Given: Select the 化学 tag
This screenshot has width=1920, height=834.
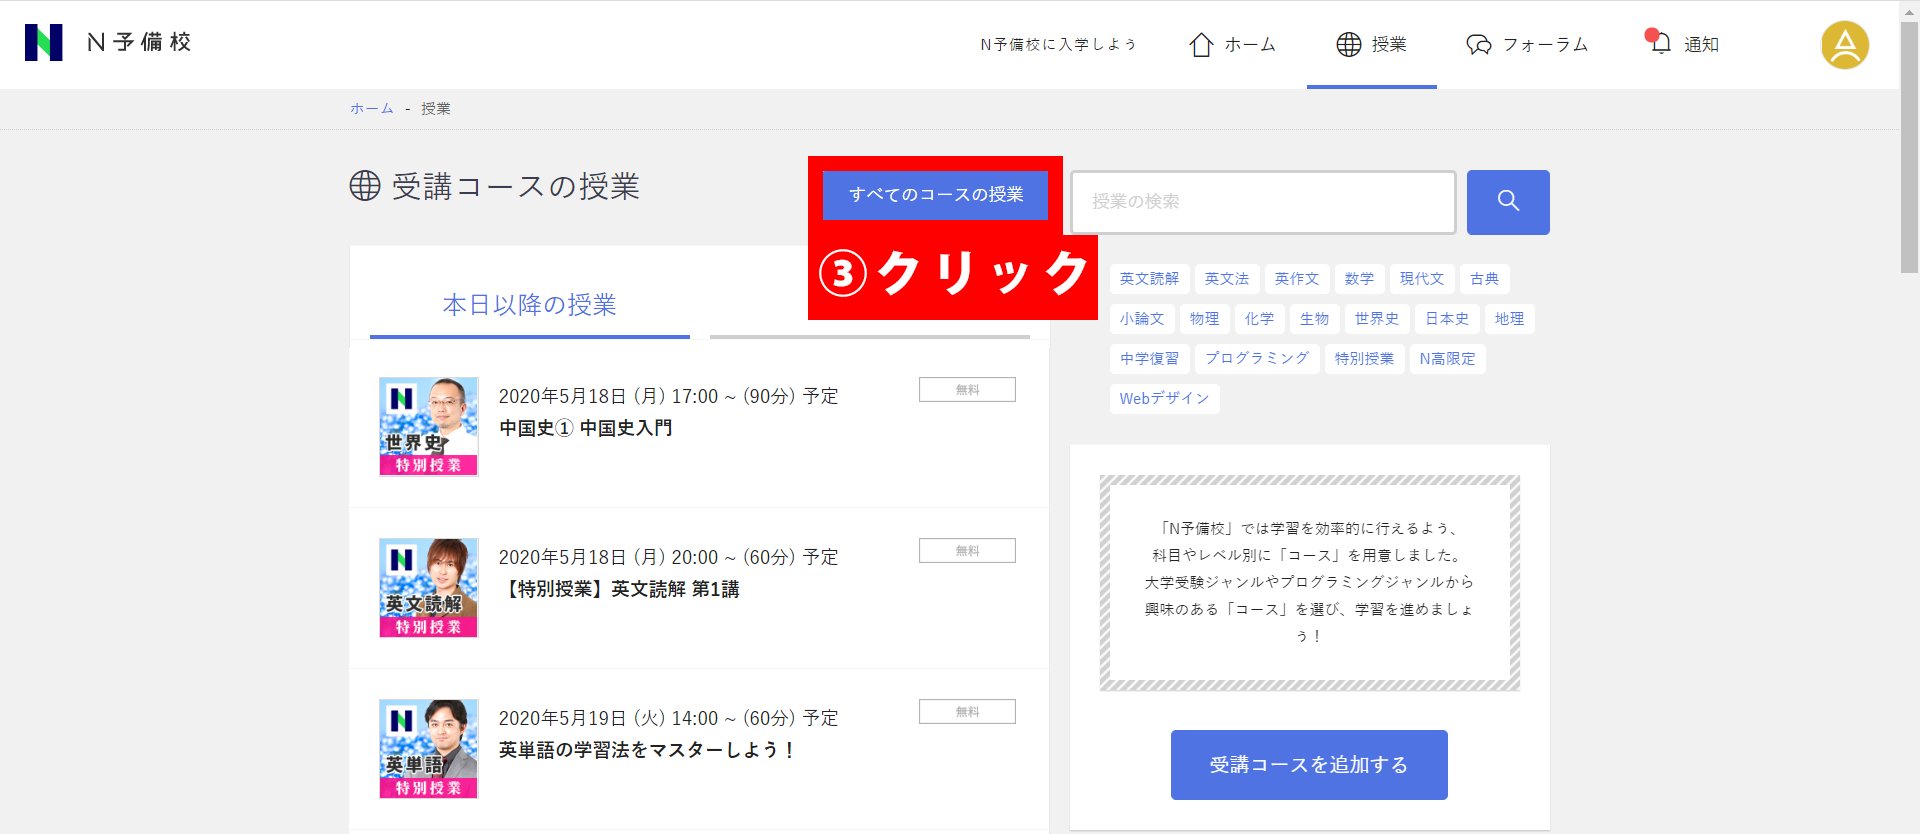Looking at the screenshot, I should pyautogui.click(x=1259, y=319).
